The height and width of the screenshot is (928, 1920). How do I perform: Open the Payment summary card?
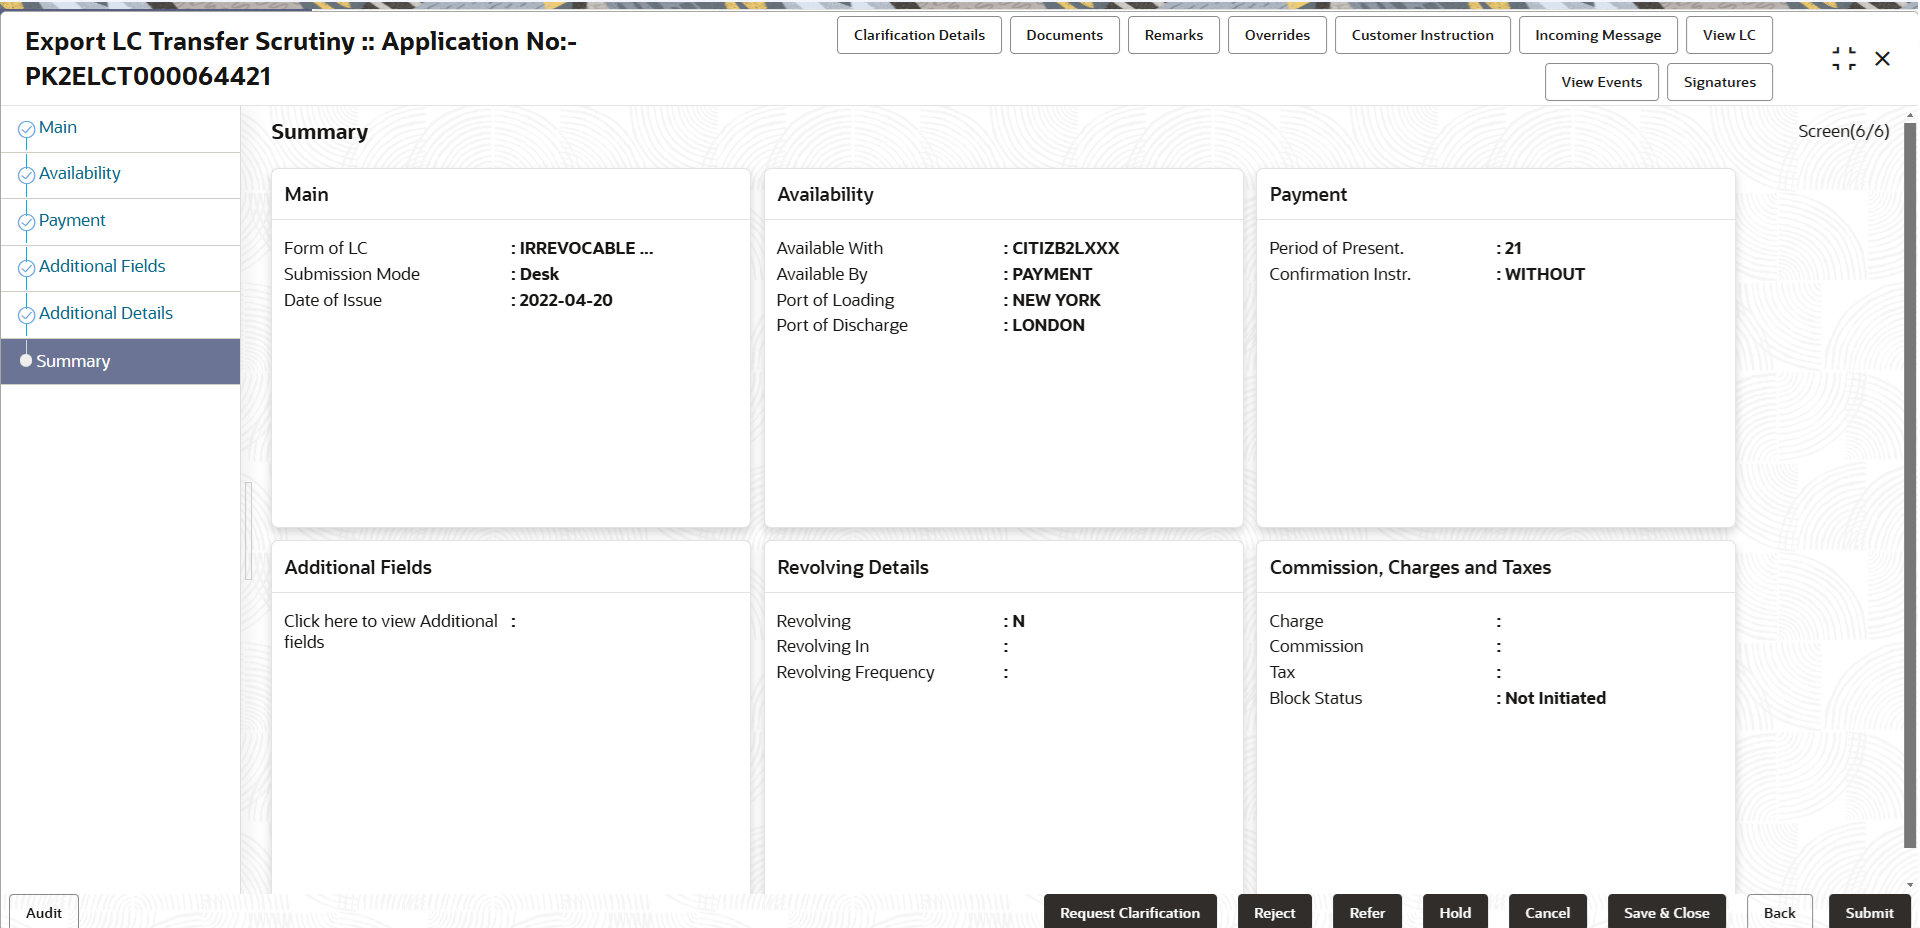(x=1496, y=348)
